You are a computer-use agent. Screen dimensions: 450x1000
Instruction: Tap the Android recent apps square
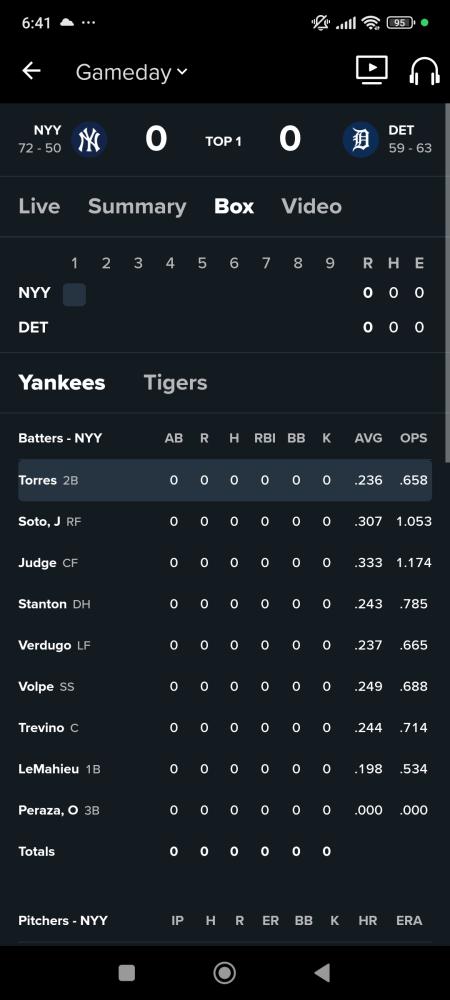click(127, 973)
